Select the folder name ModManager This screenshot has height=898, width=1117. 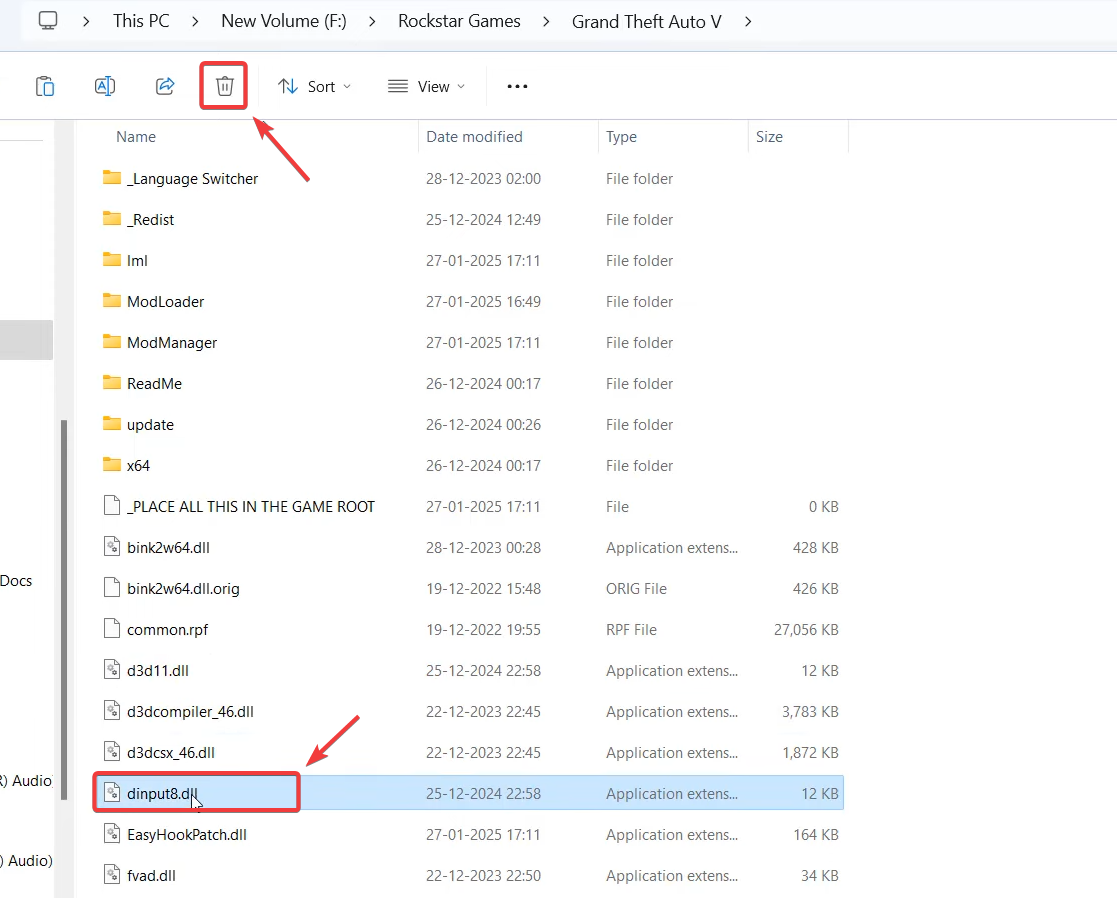(x=172, y=343)
